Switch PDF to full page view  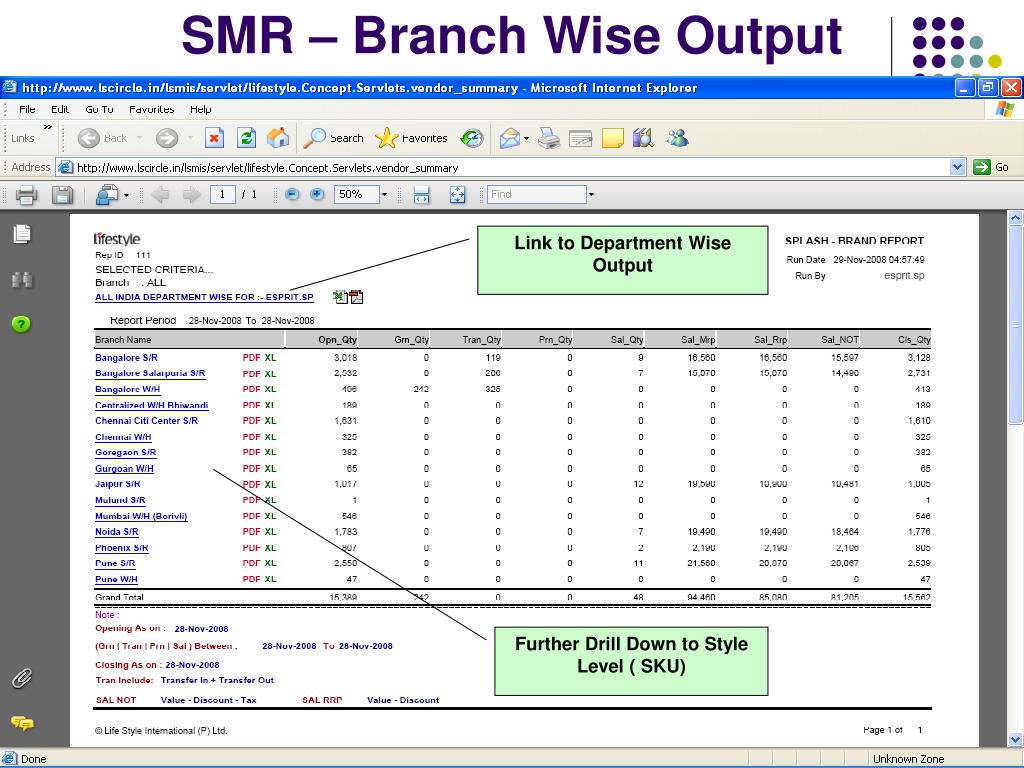point(458,195)
